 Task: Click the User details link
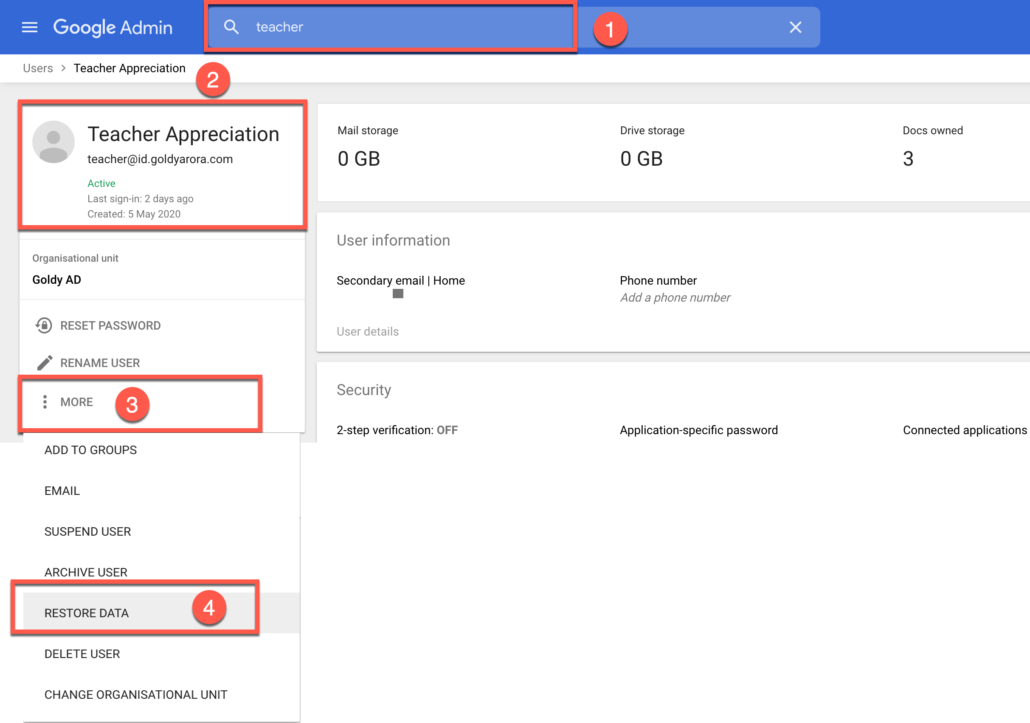(367, 332)
